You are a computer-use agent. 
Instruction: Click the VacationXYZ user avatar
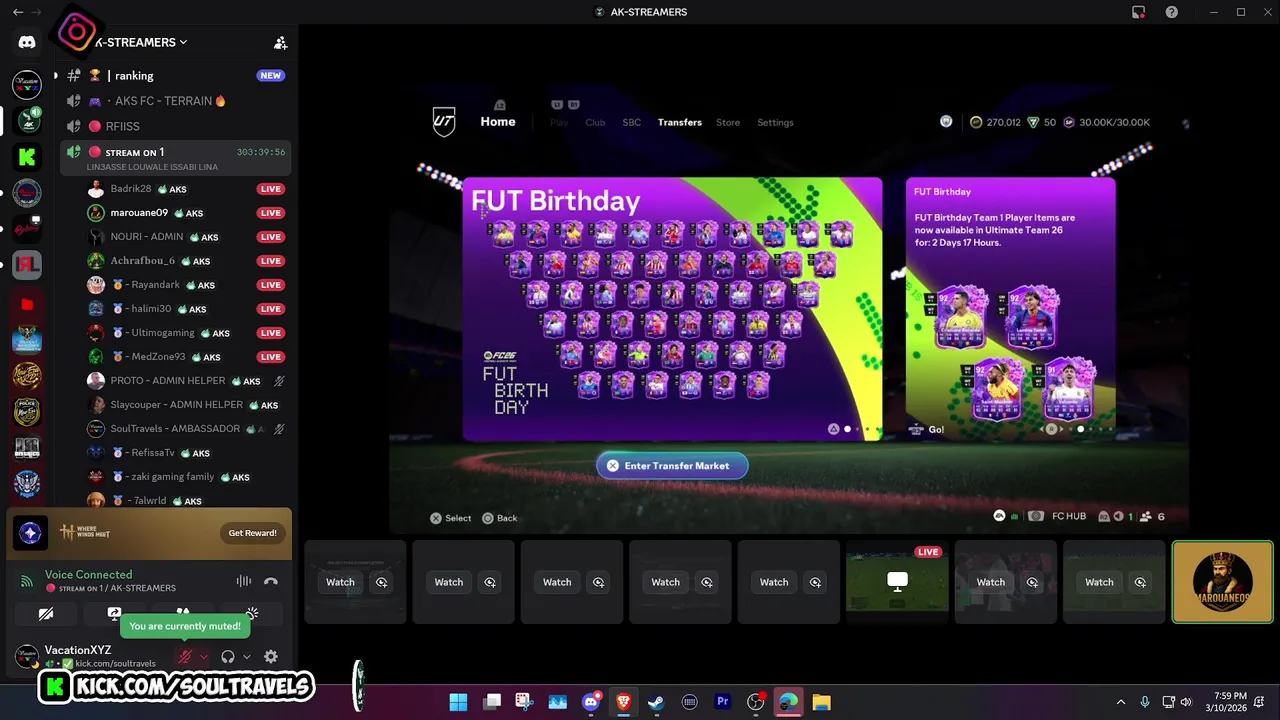(x=27, y=657)
